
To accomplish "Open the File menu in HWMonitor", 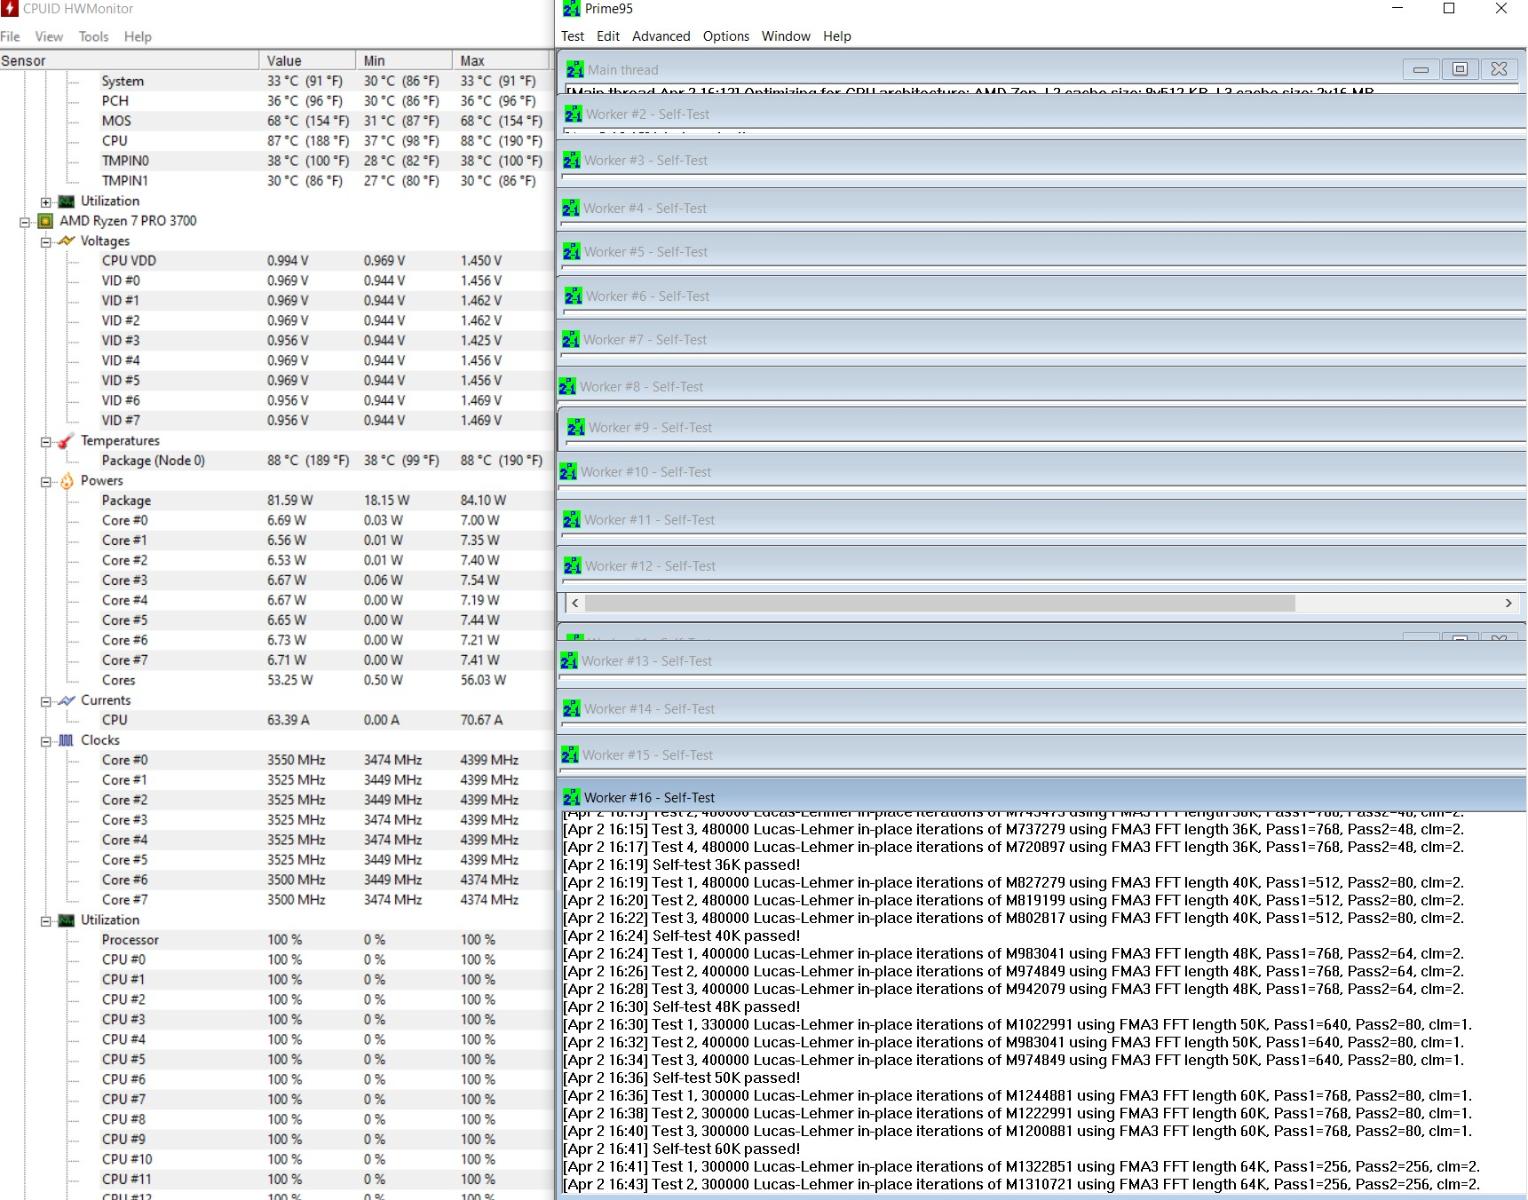I will click(10, 36).
